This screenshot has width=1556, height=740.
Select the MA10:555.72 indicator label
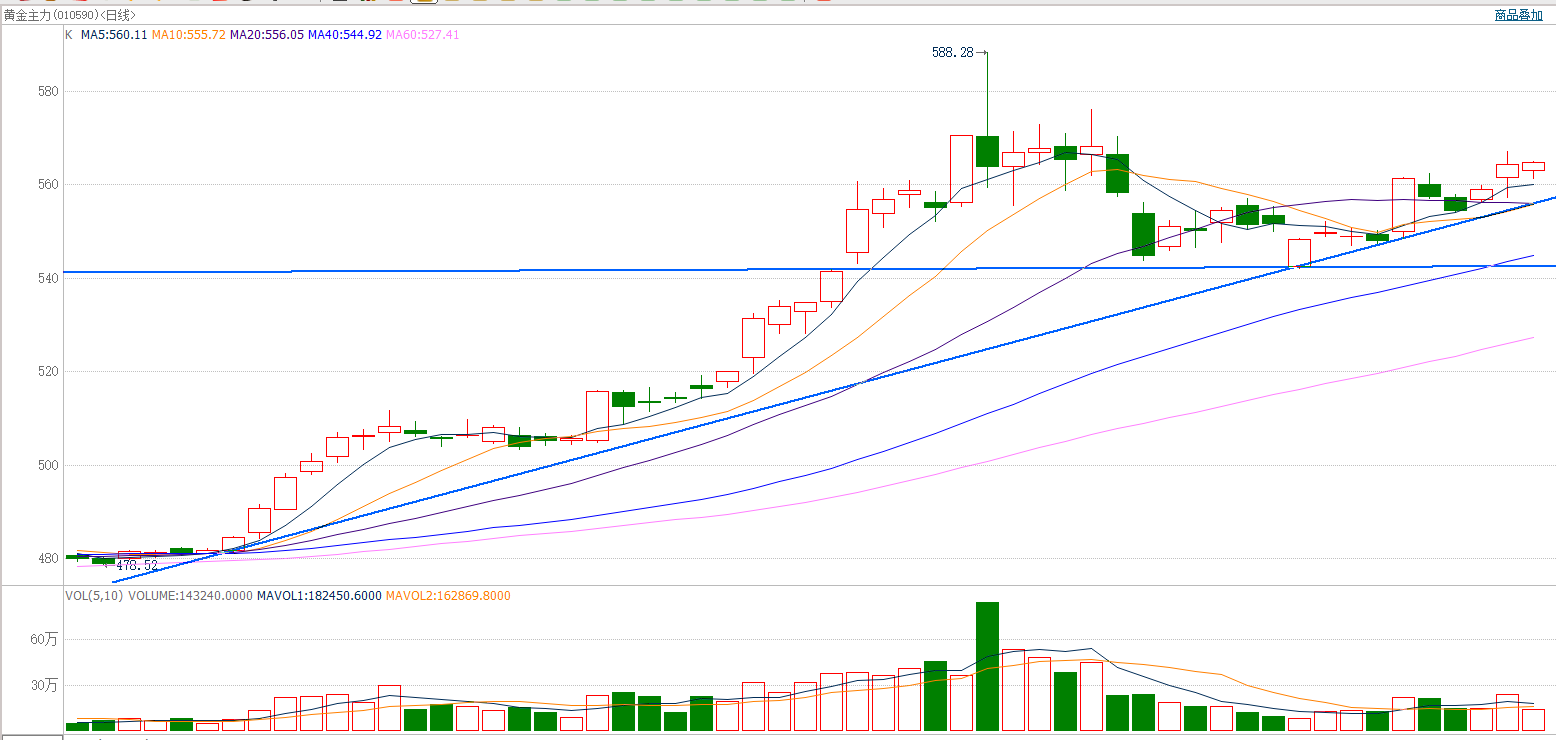click(x=188, y=35)
